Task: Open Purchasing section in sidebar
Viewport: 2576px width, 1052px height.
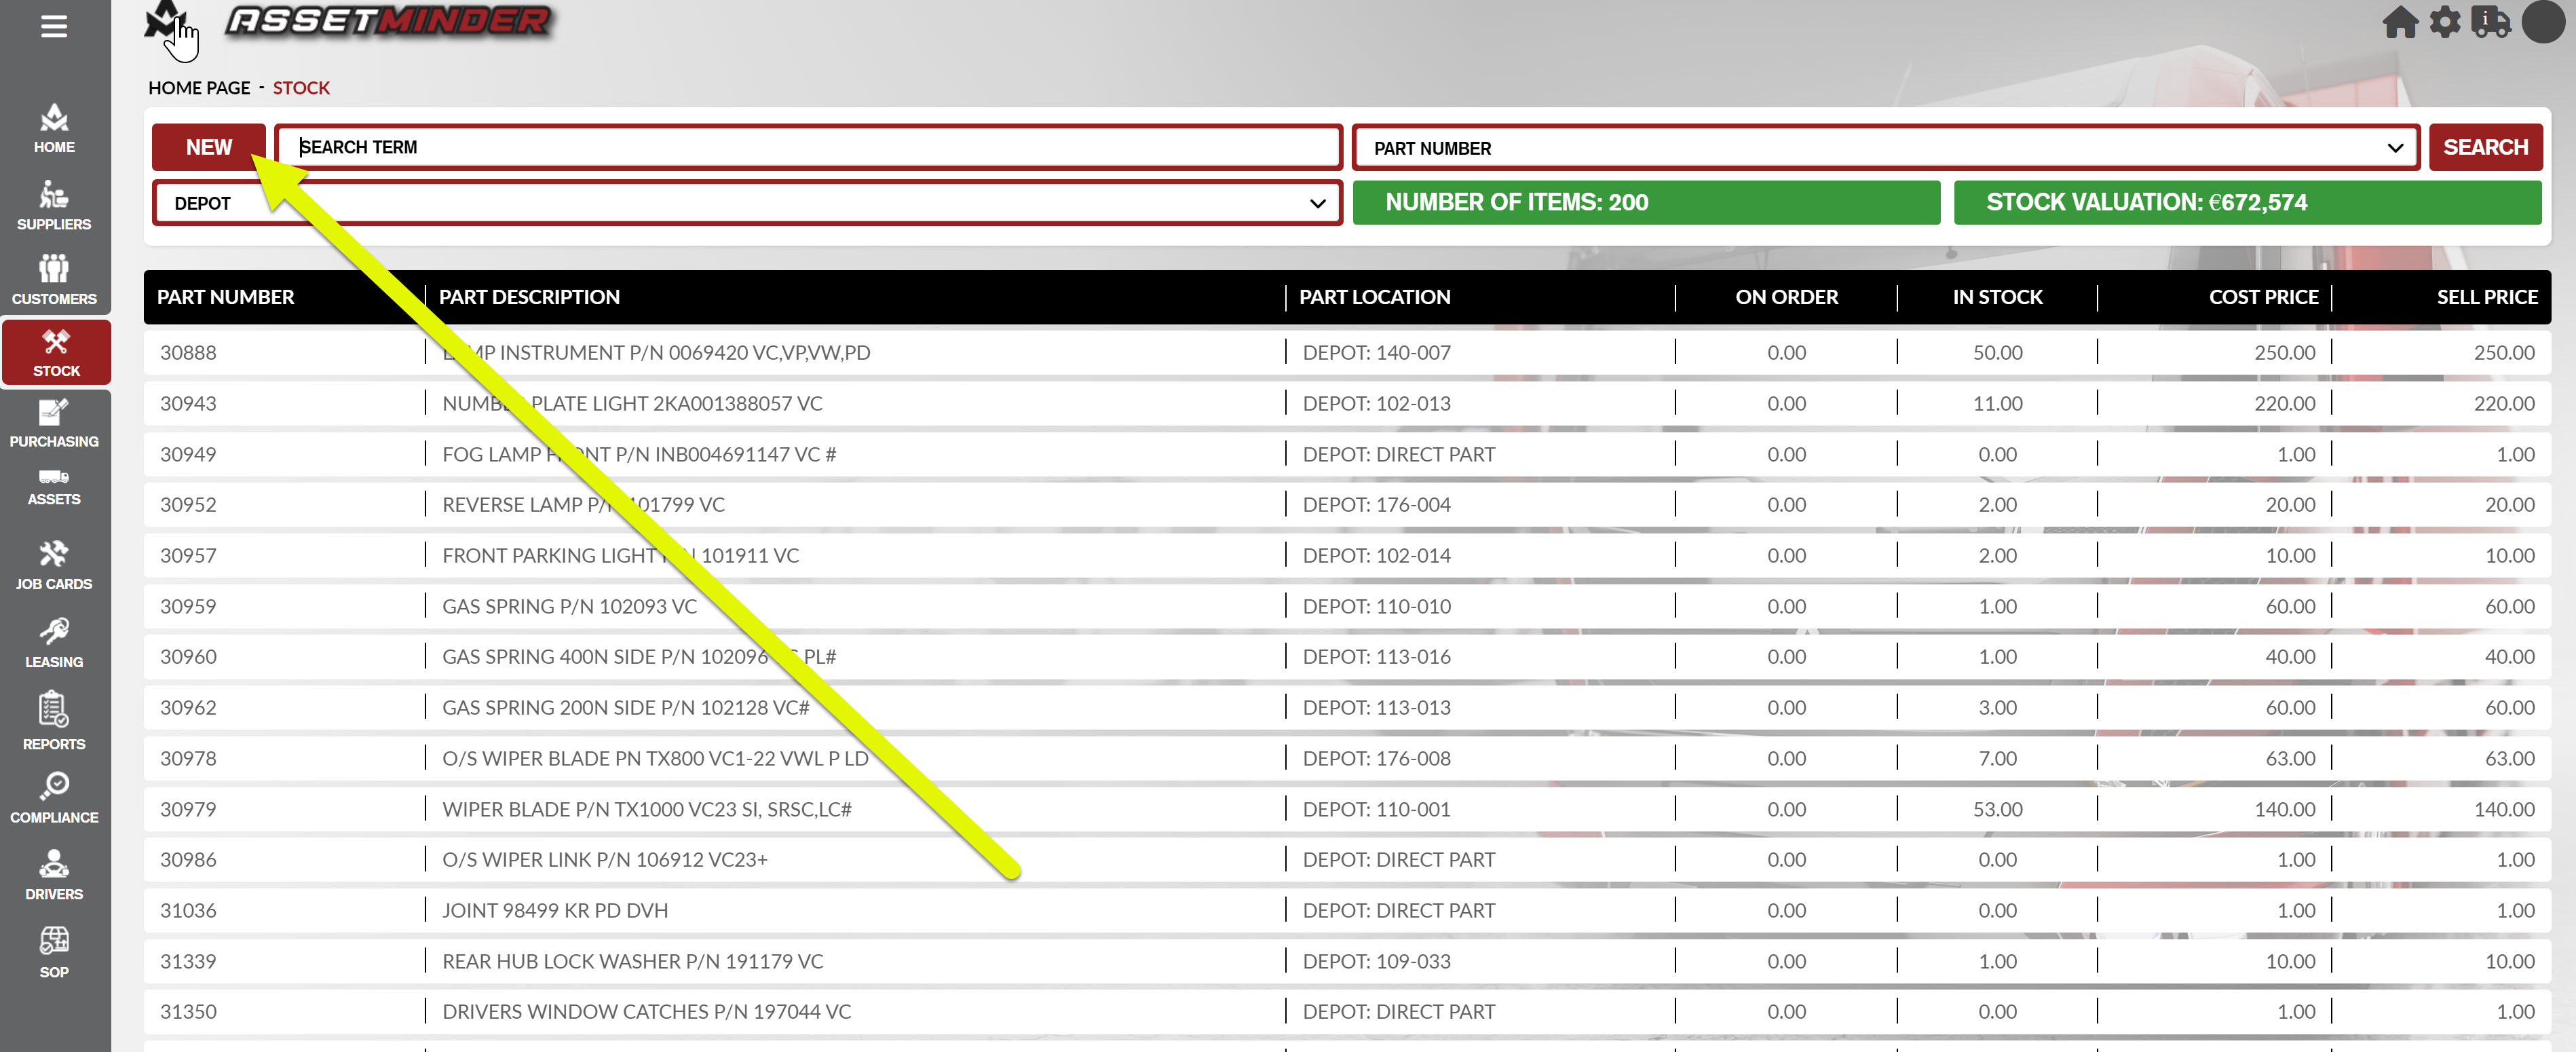Action: 54,423
